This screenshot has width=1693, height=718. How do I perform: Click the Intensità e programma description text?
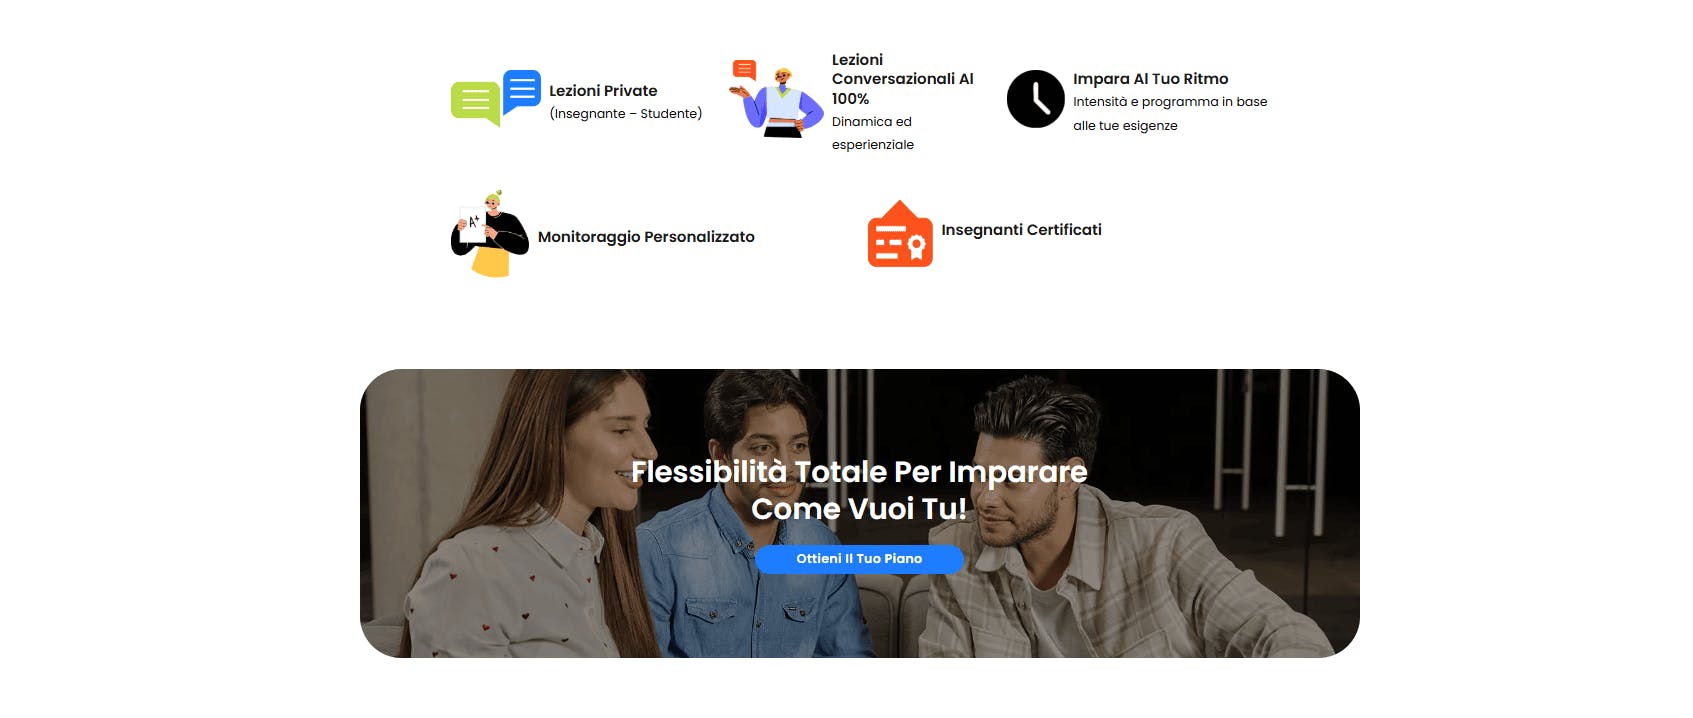click(1170, 113)
